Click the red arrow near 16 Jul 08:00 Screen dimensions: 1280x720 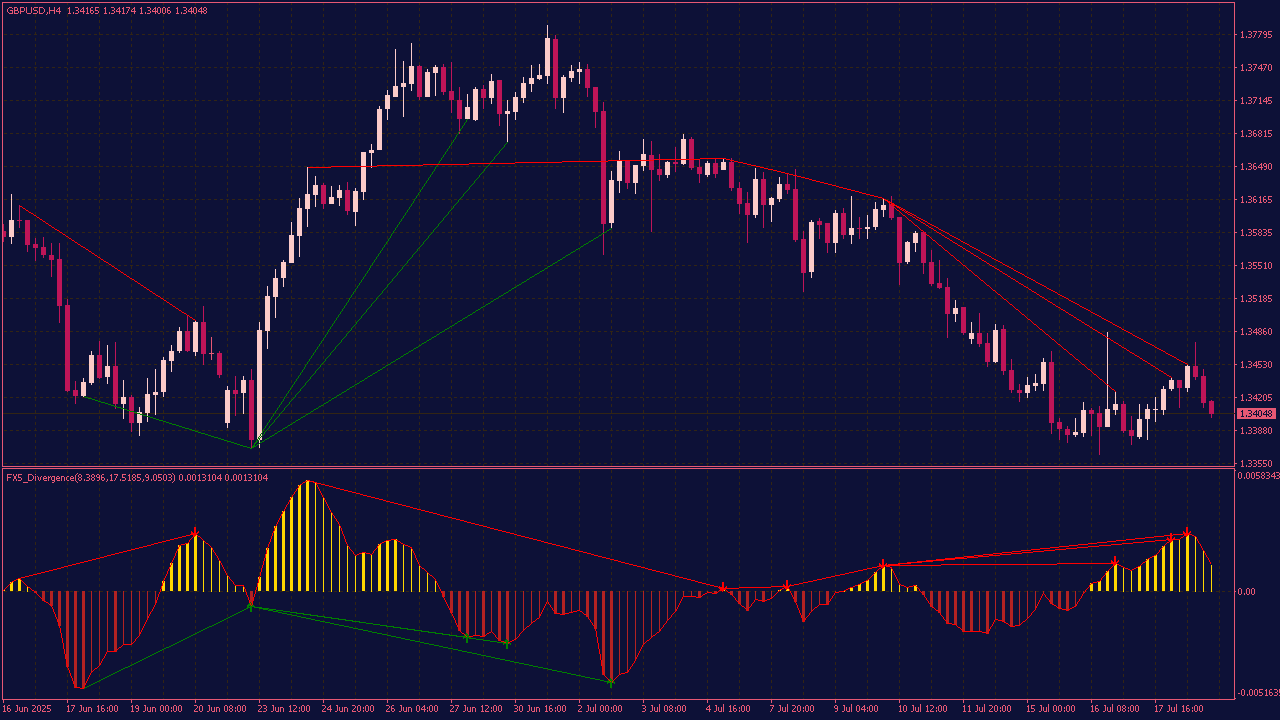1115,562
